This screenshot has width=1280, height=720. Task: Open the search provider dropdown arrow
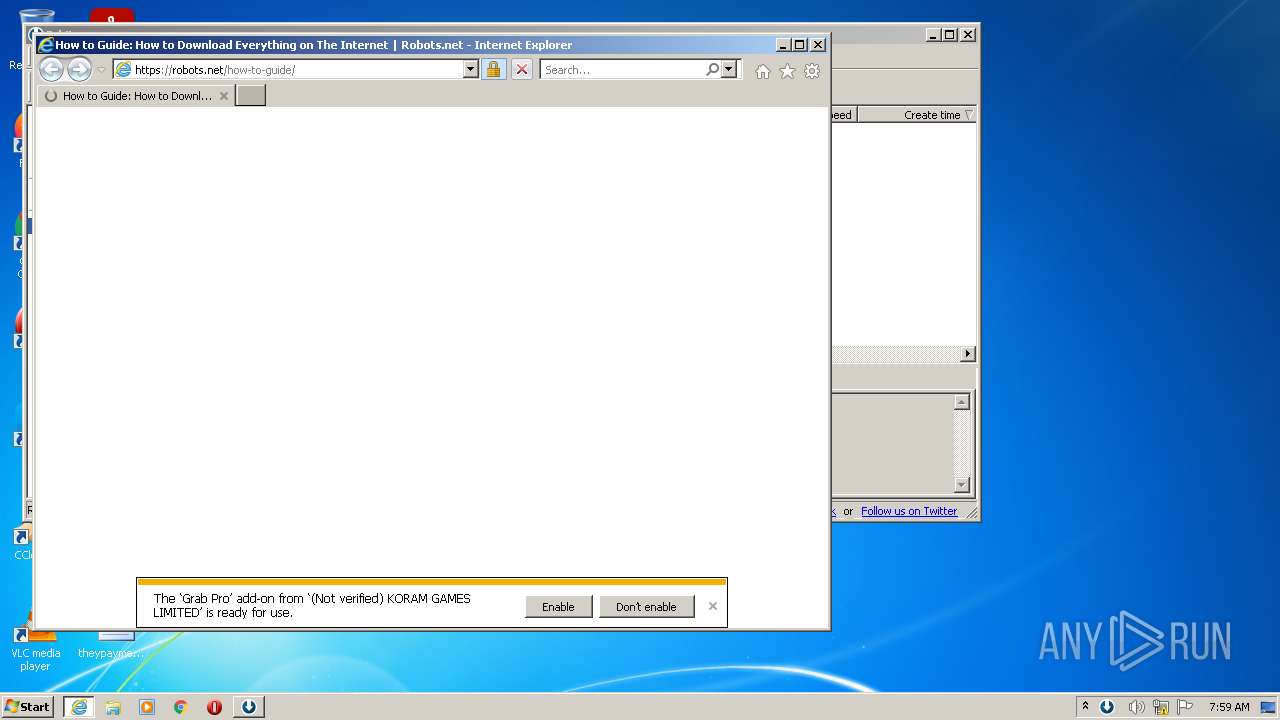click(729, 70)
